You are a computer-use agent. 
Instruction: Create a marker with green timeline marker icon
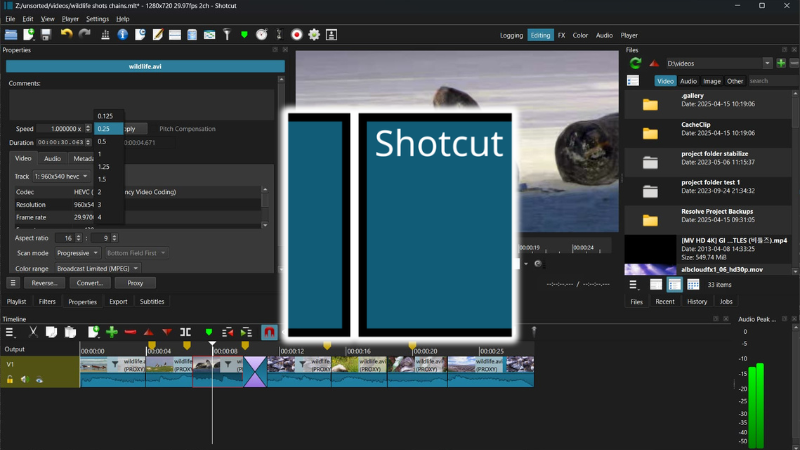[x=209, y=332]
